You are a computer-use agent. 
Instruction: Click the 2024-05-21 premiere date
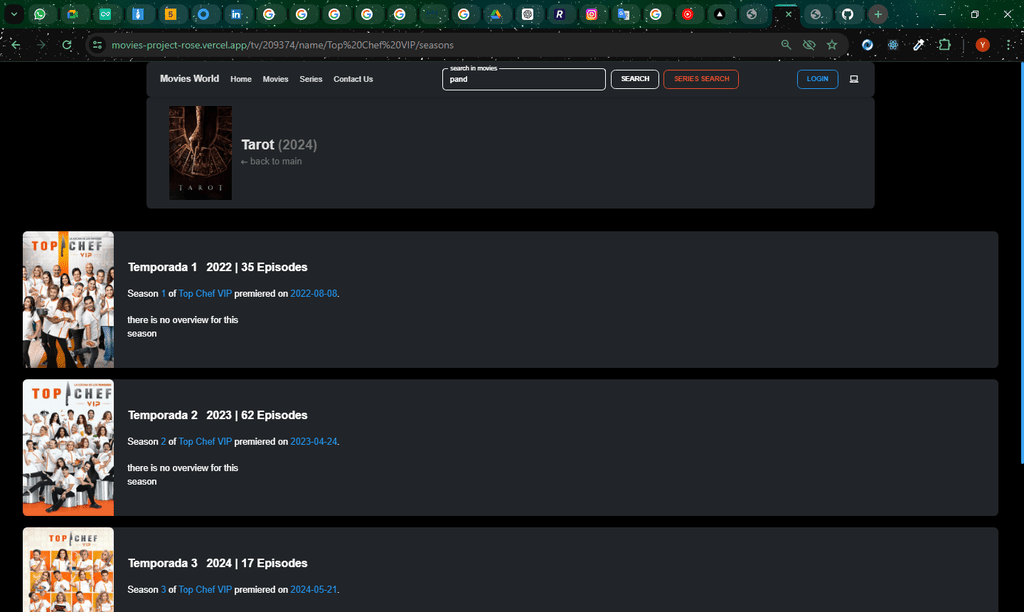click(x=313, y=590)
